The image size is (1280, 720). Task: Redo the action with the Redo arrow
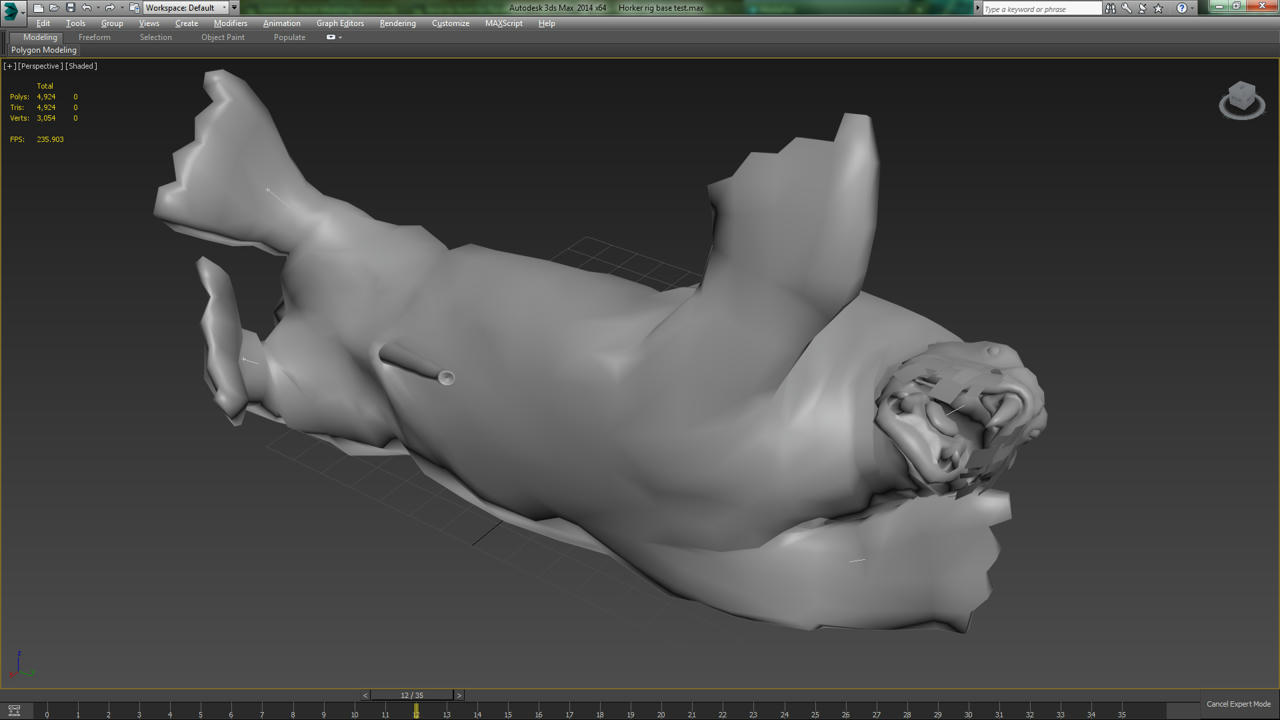110,8
